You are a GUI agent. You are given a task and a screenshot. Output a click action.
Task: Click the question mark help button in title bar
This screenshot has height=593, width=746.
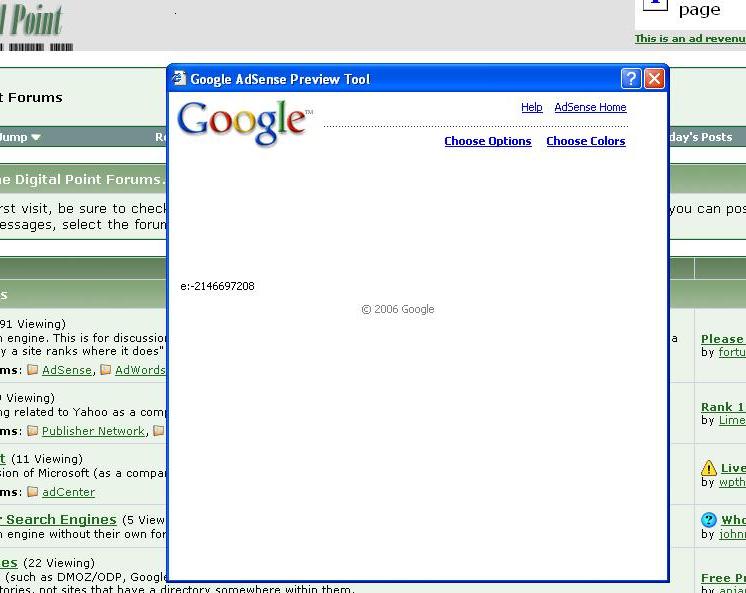pyautogui.click(x=631, y=79)
